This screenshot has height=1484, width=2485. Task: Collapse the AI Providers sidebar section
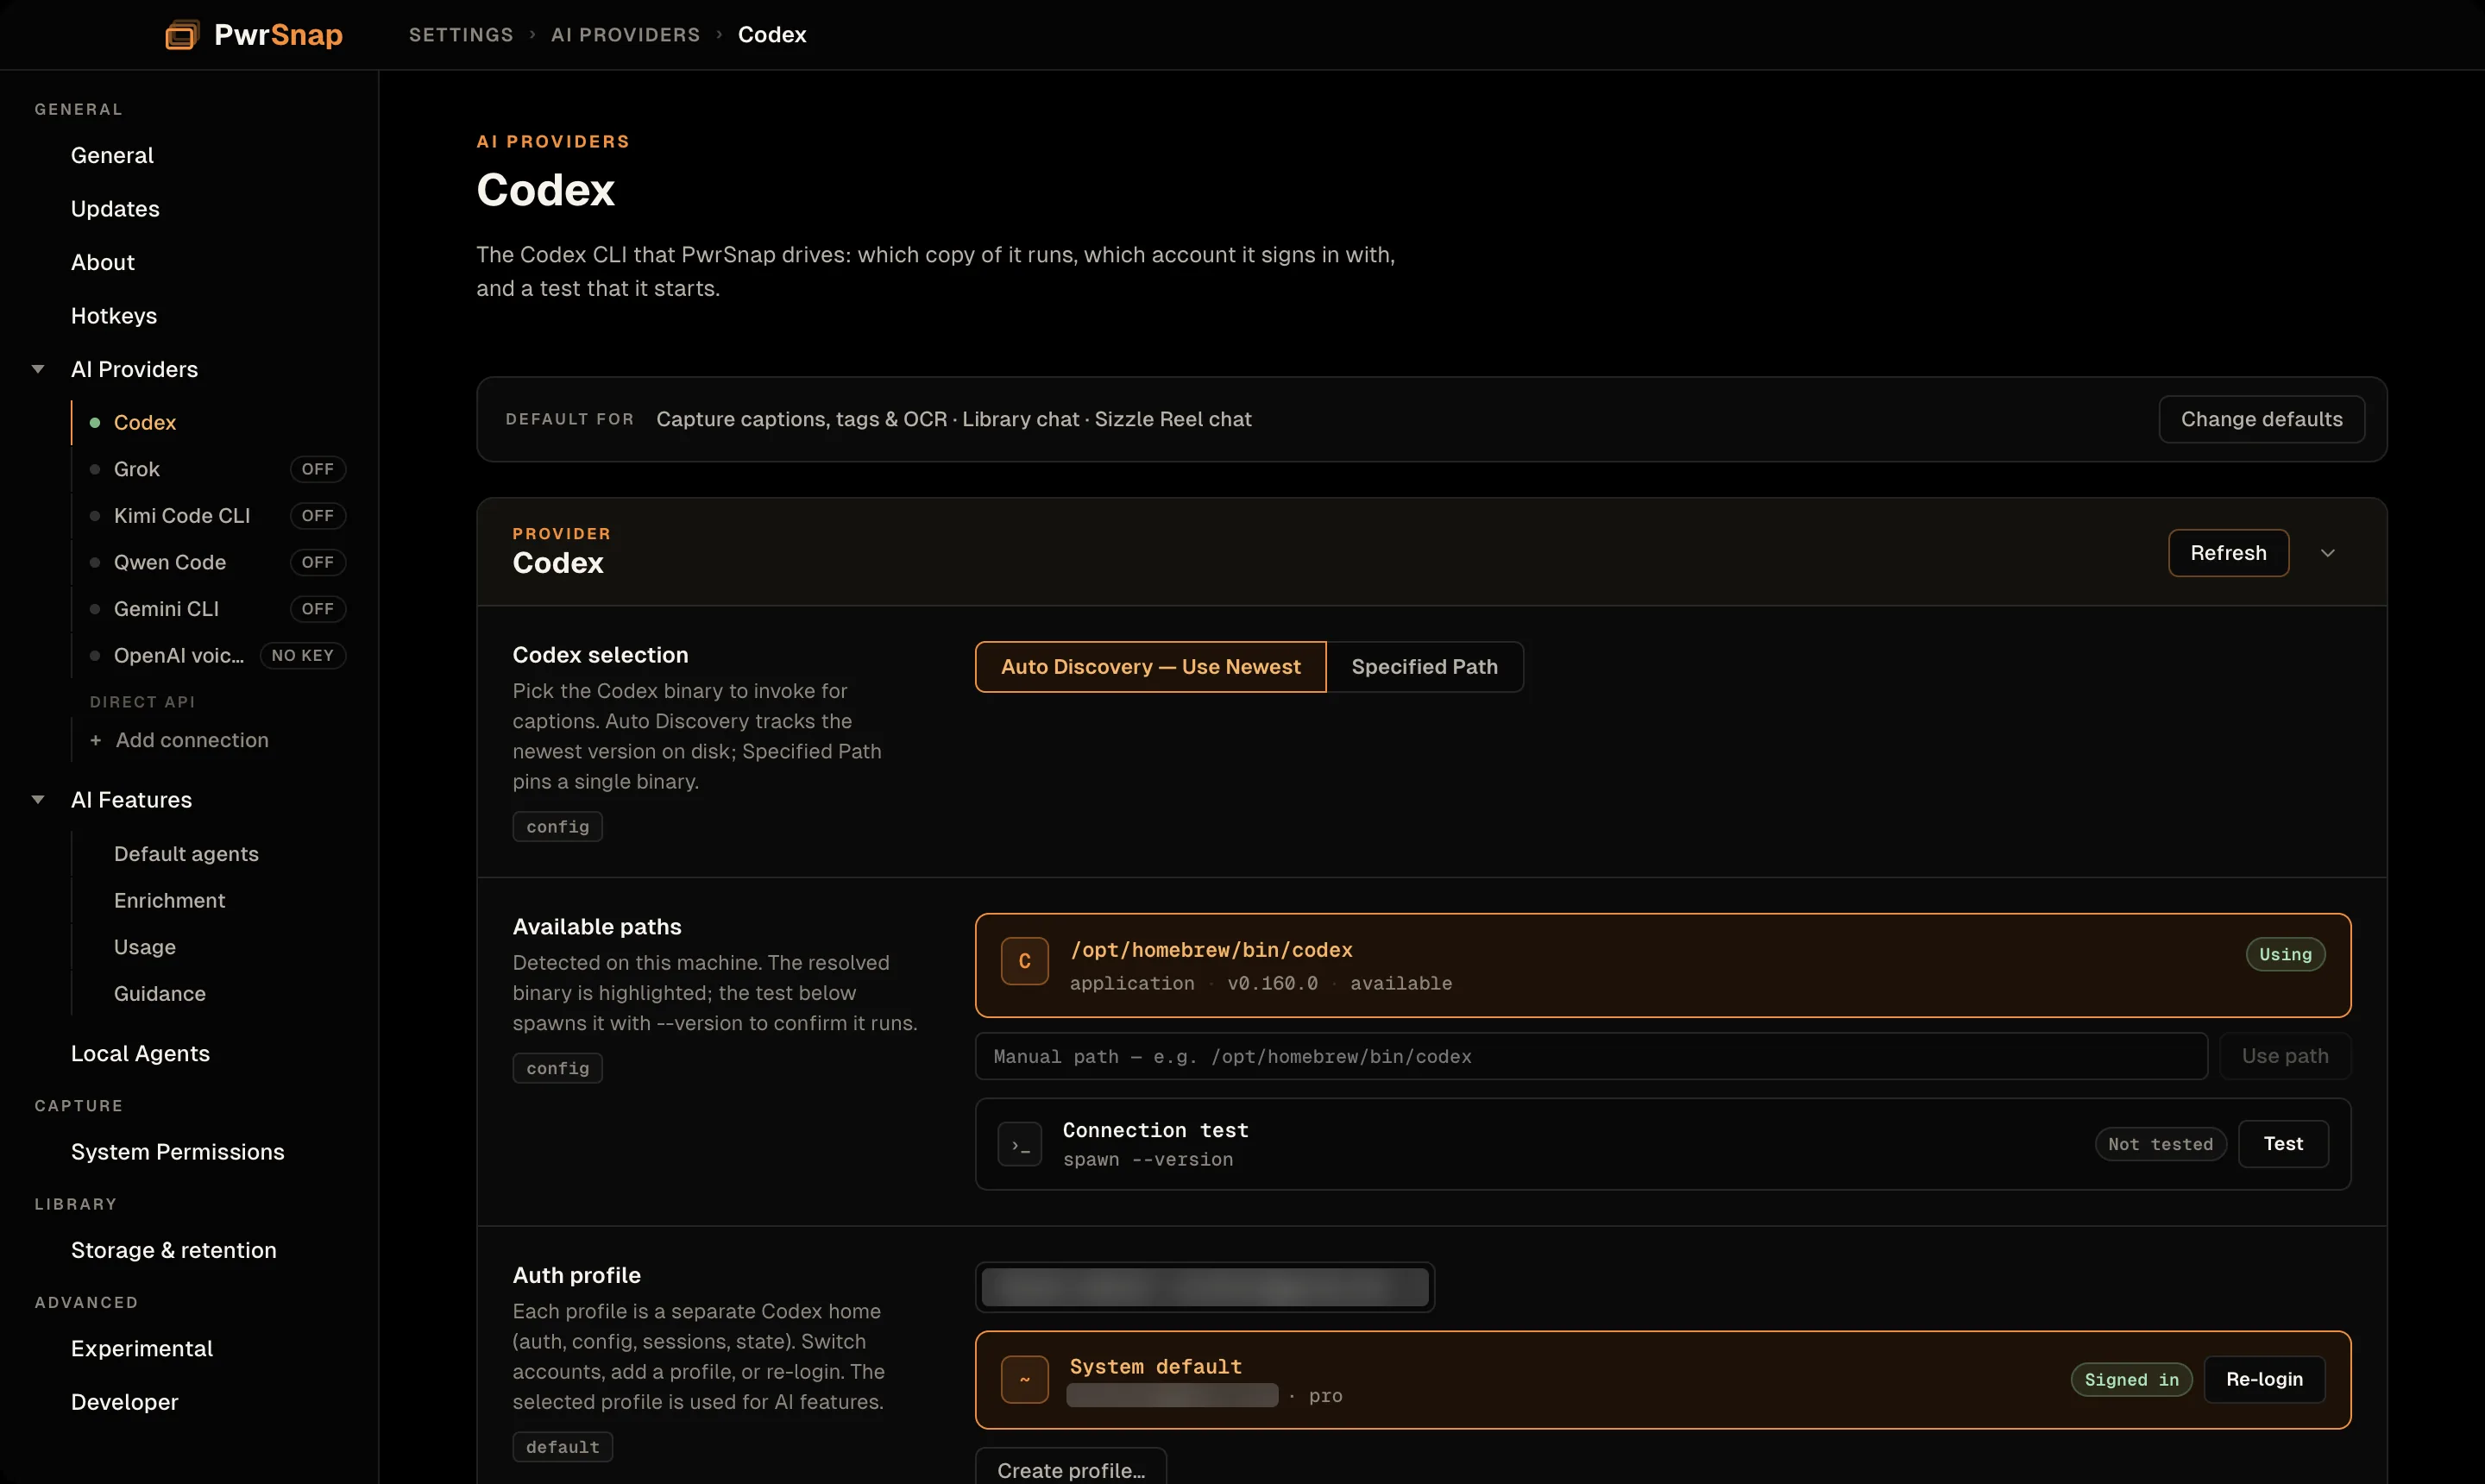[x=38, y=369]
